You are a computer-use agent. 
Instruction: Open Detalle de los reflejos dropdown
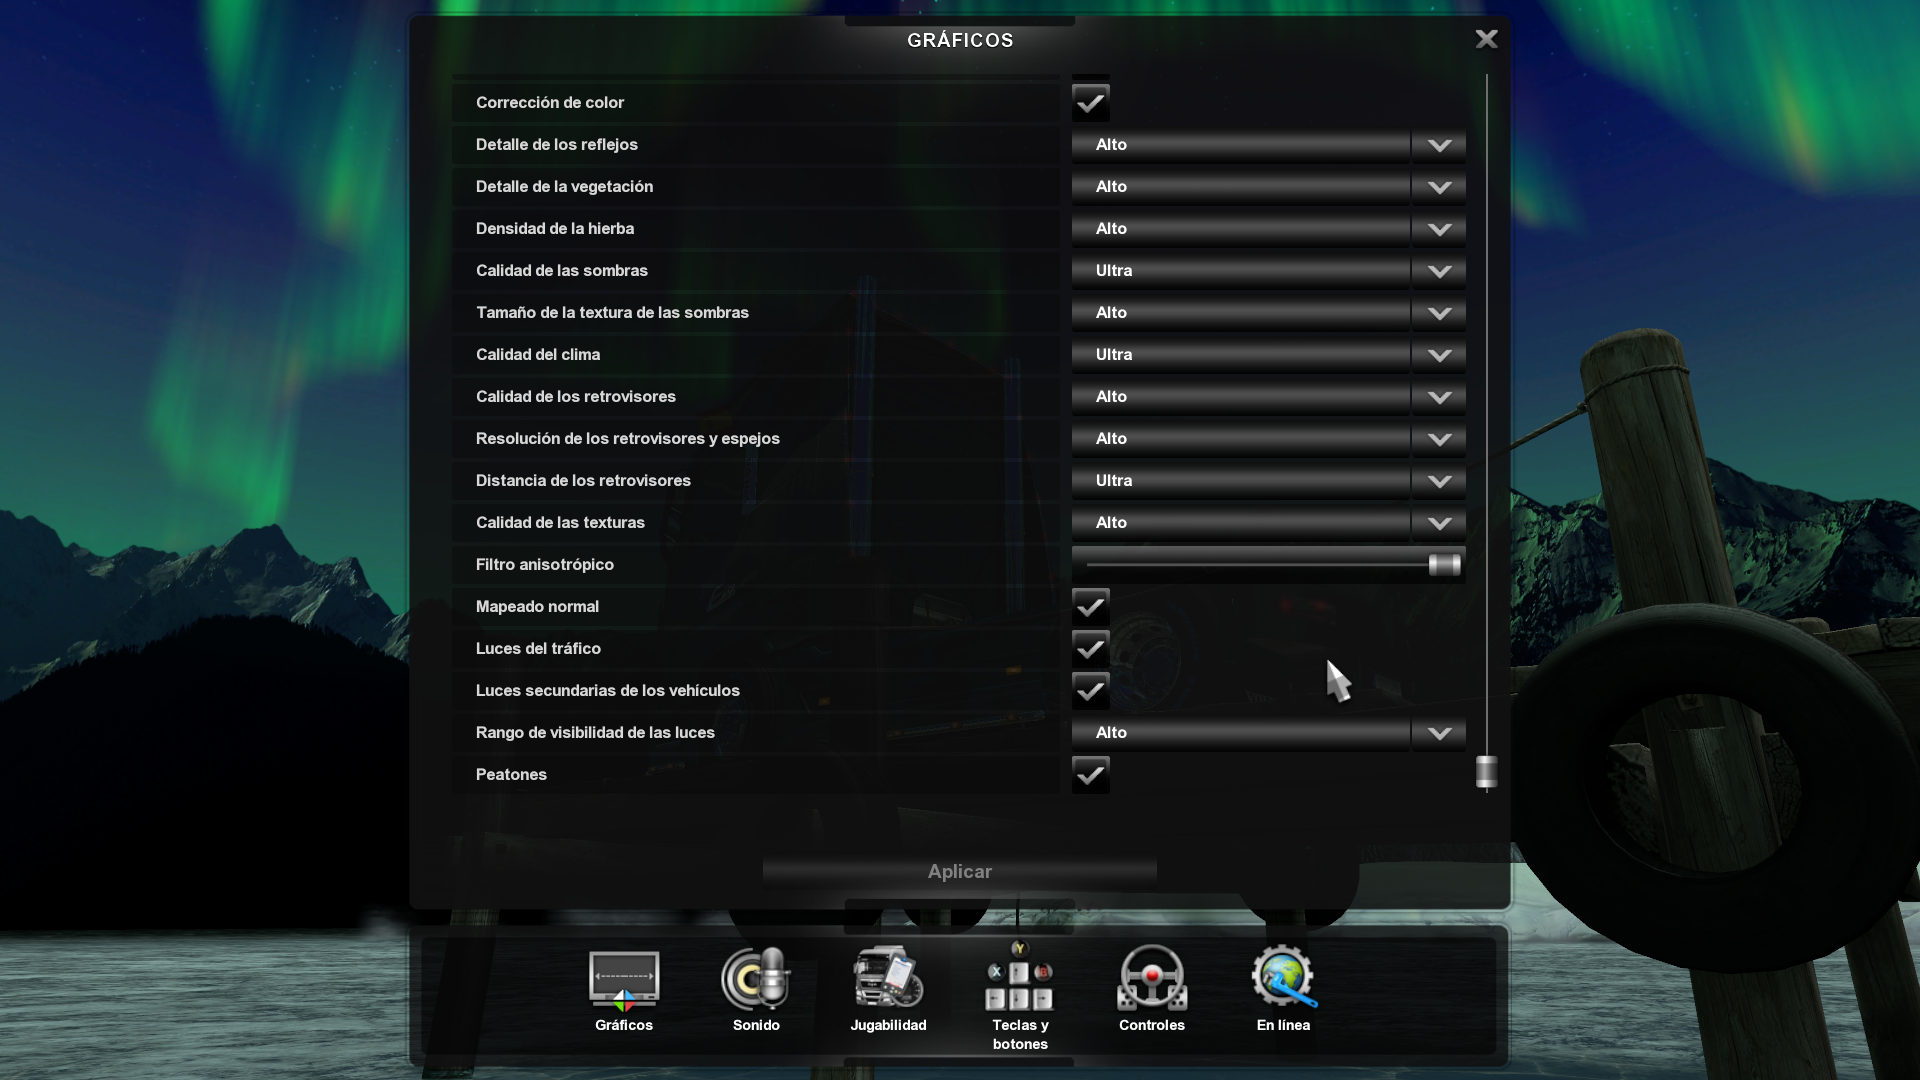pyautogui.click(x=1438, y=145)
